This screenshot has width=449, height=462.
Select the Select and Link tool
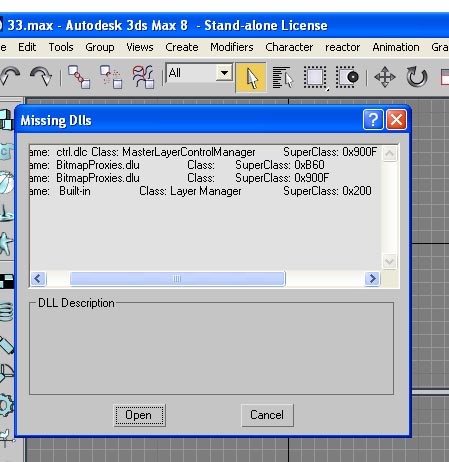79,77
